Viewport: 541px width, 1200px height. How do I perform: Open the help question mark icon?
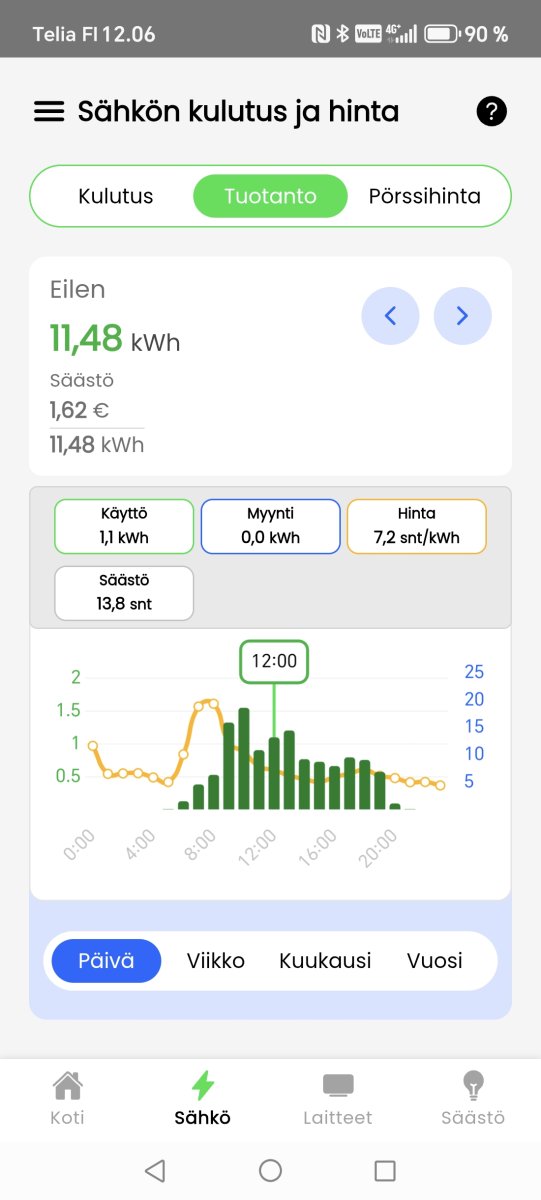coord(491,111)
